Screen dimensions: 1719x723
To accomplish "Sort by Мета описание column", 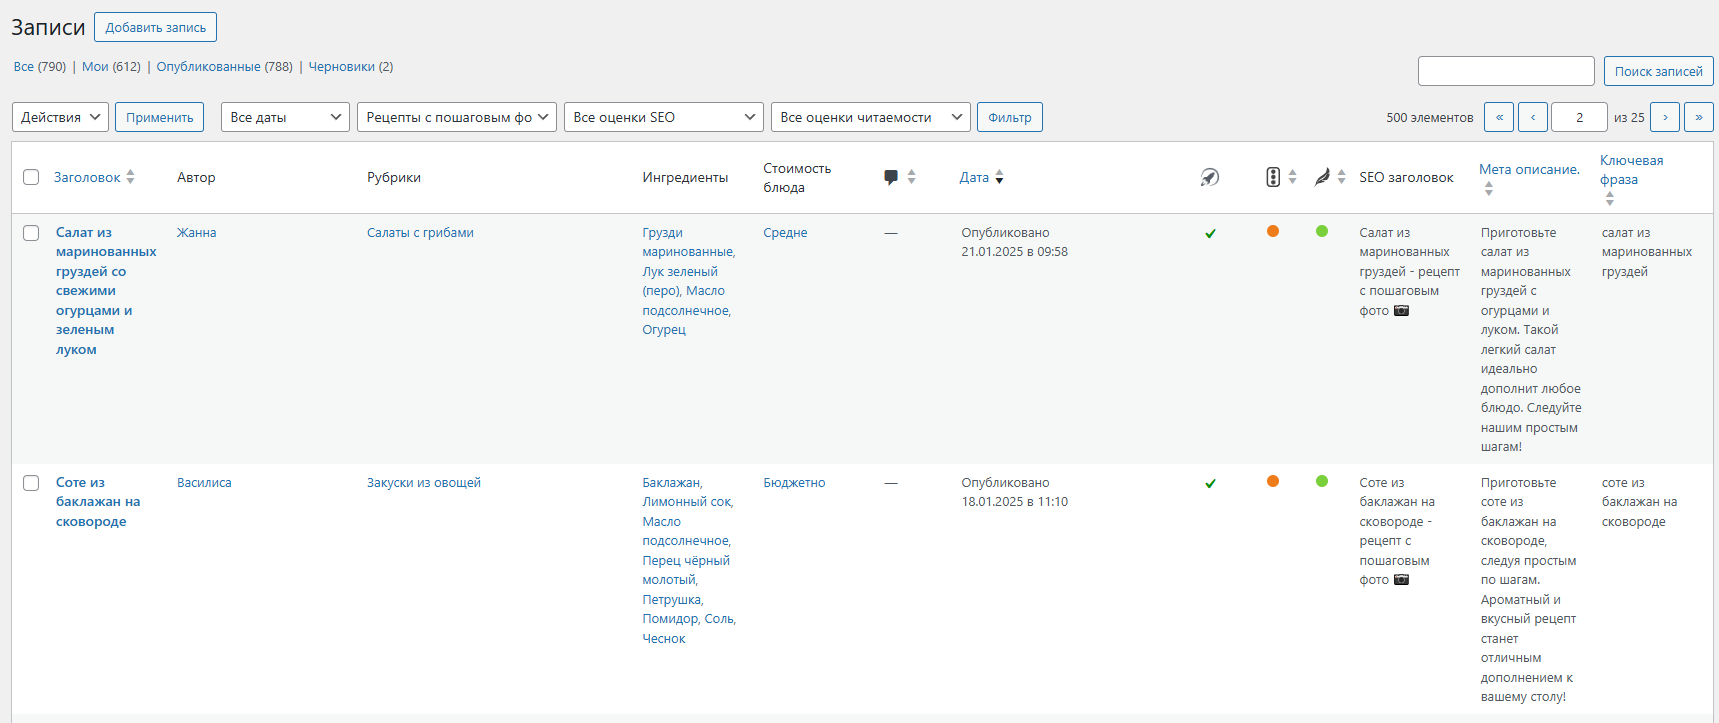I will coord(1529,169).
